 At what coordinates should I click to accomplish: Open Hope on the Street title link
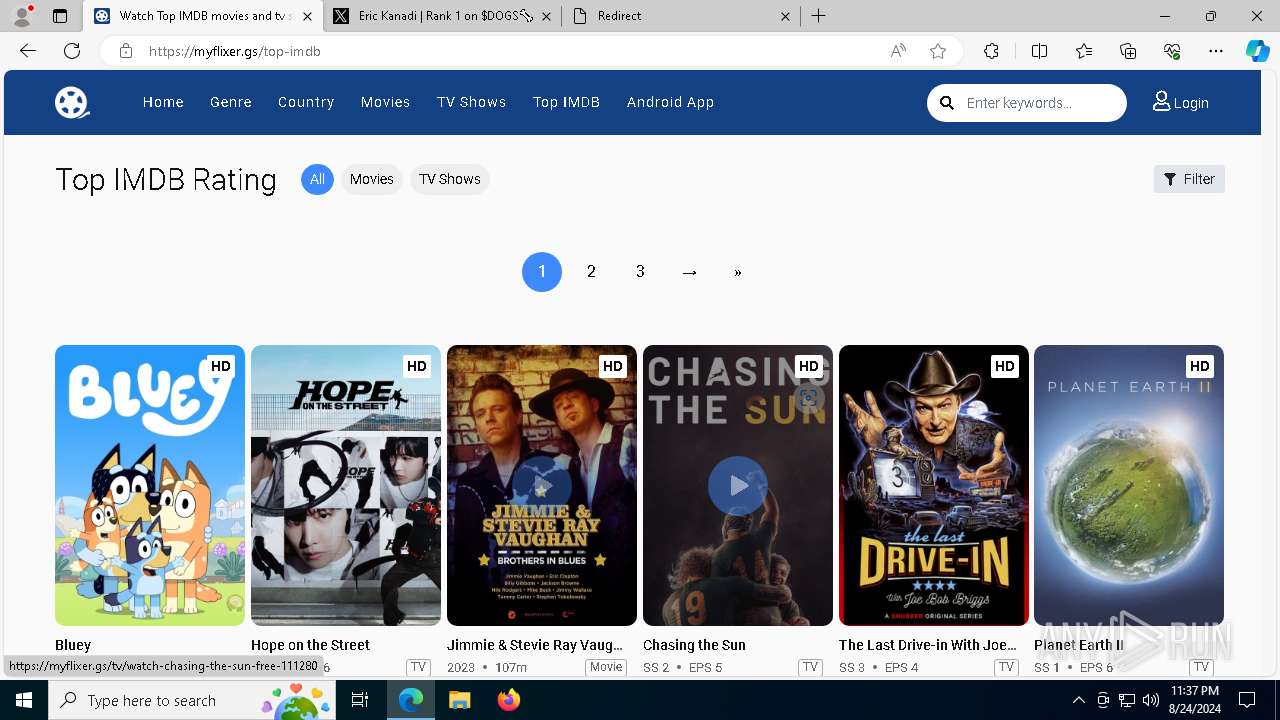tap(310, 645)
